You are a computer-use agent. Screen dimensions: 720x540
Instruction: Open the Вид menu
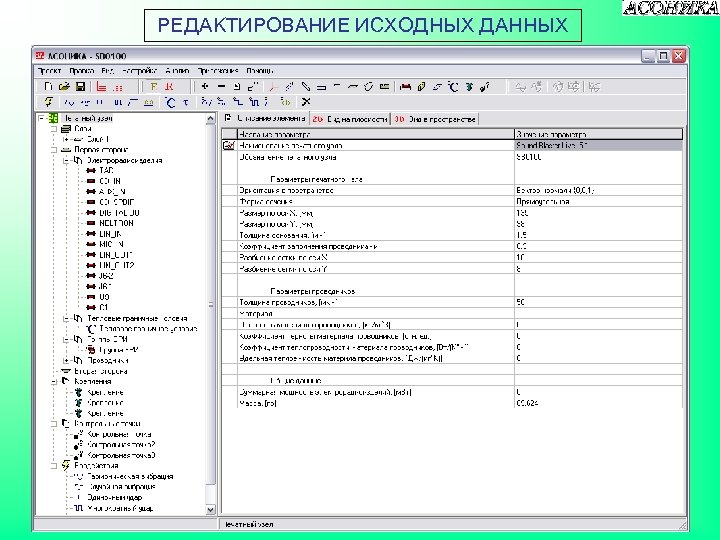click(108, 71)
